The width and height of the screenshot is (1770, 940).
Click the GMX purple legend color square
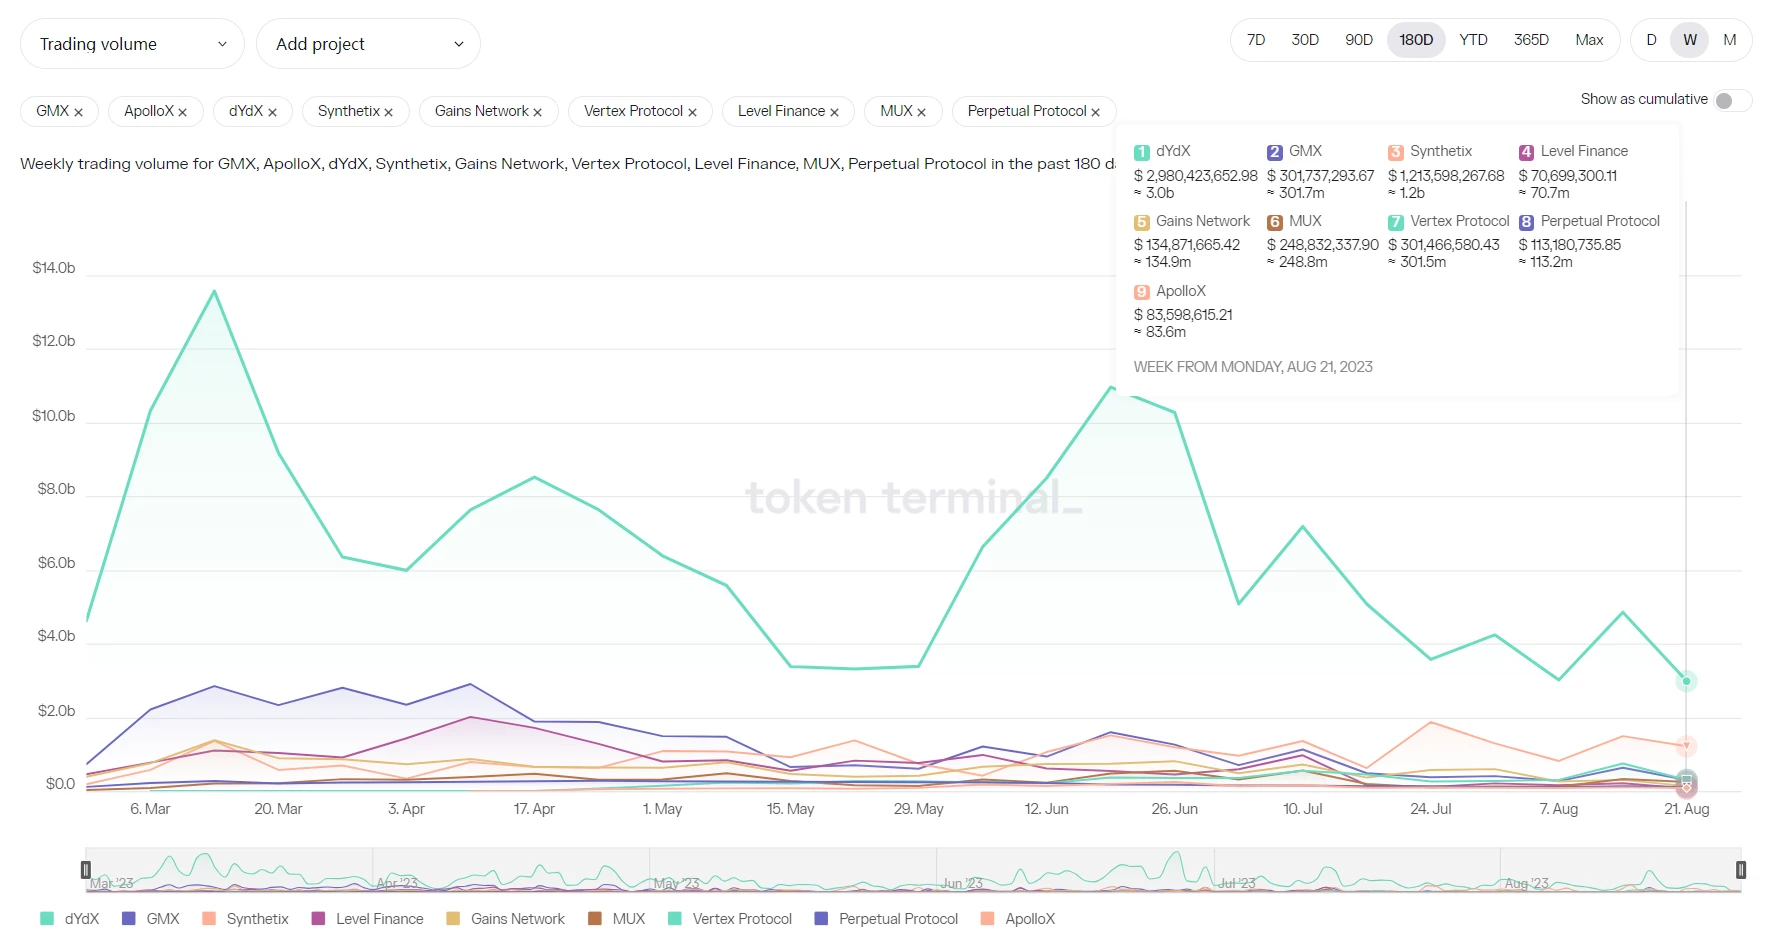tap(128, 919)
